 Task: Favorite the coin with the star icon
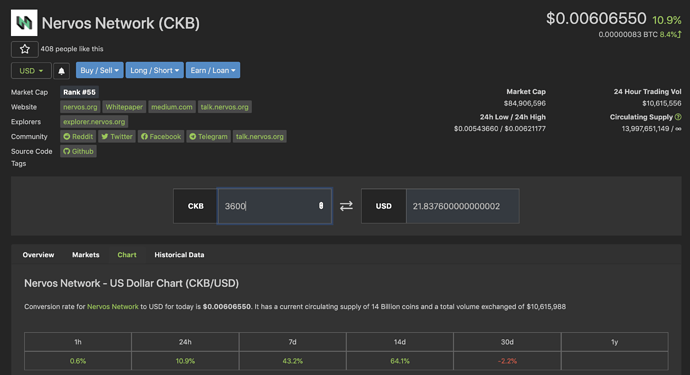[x=25, y=49]
